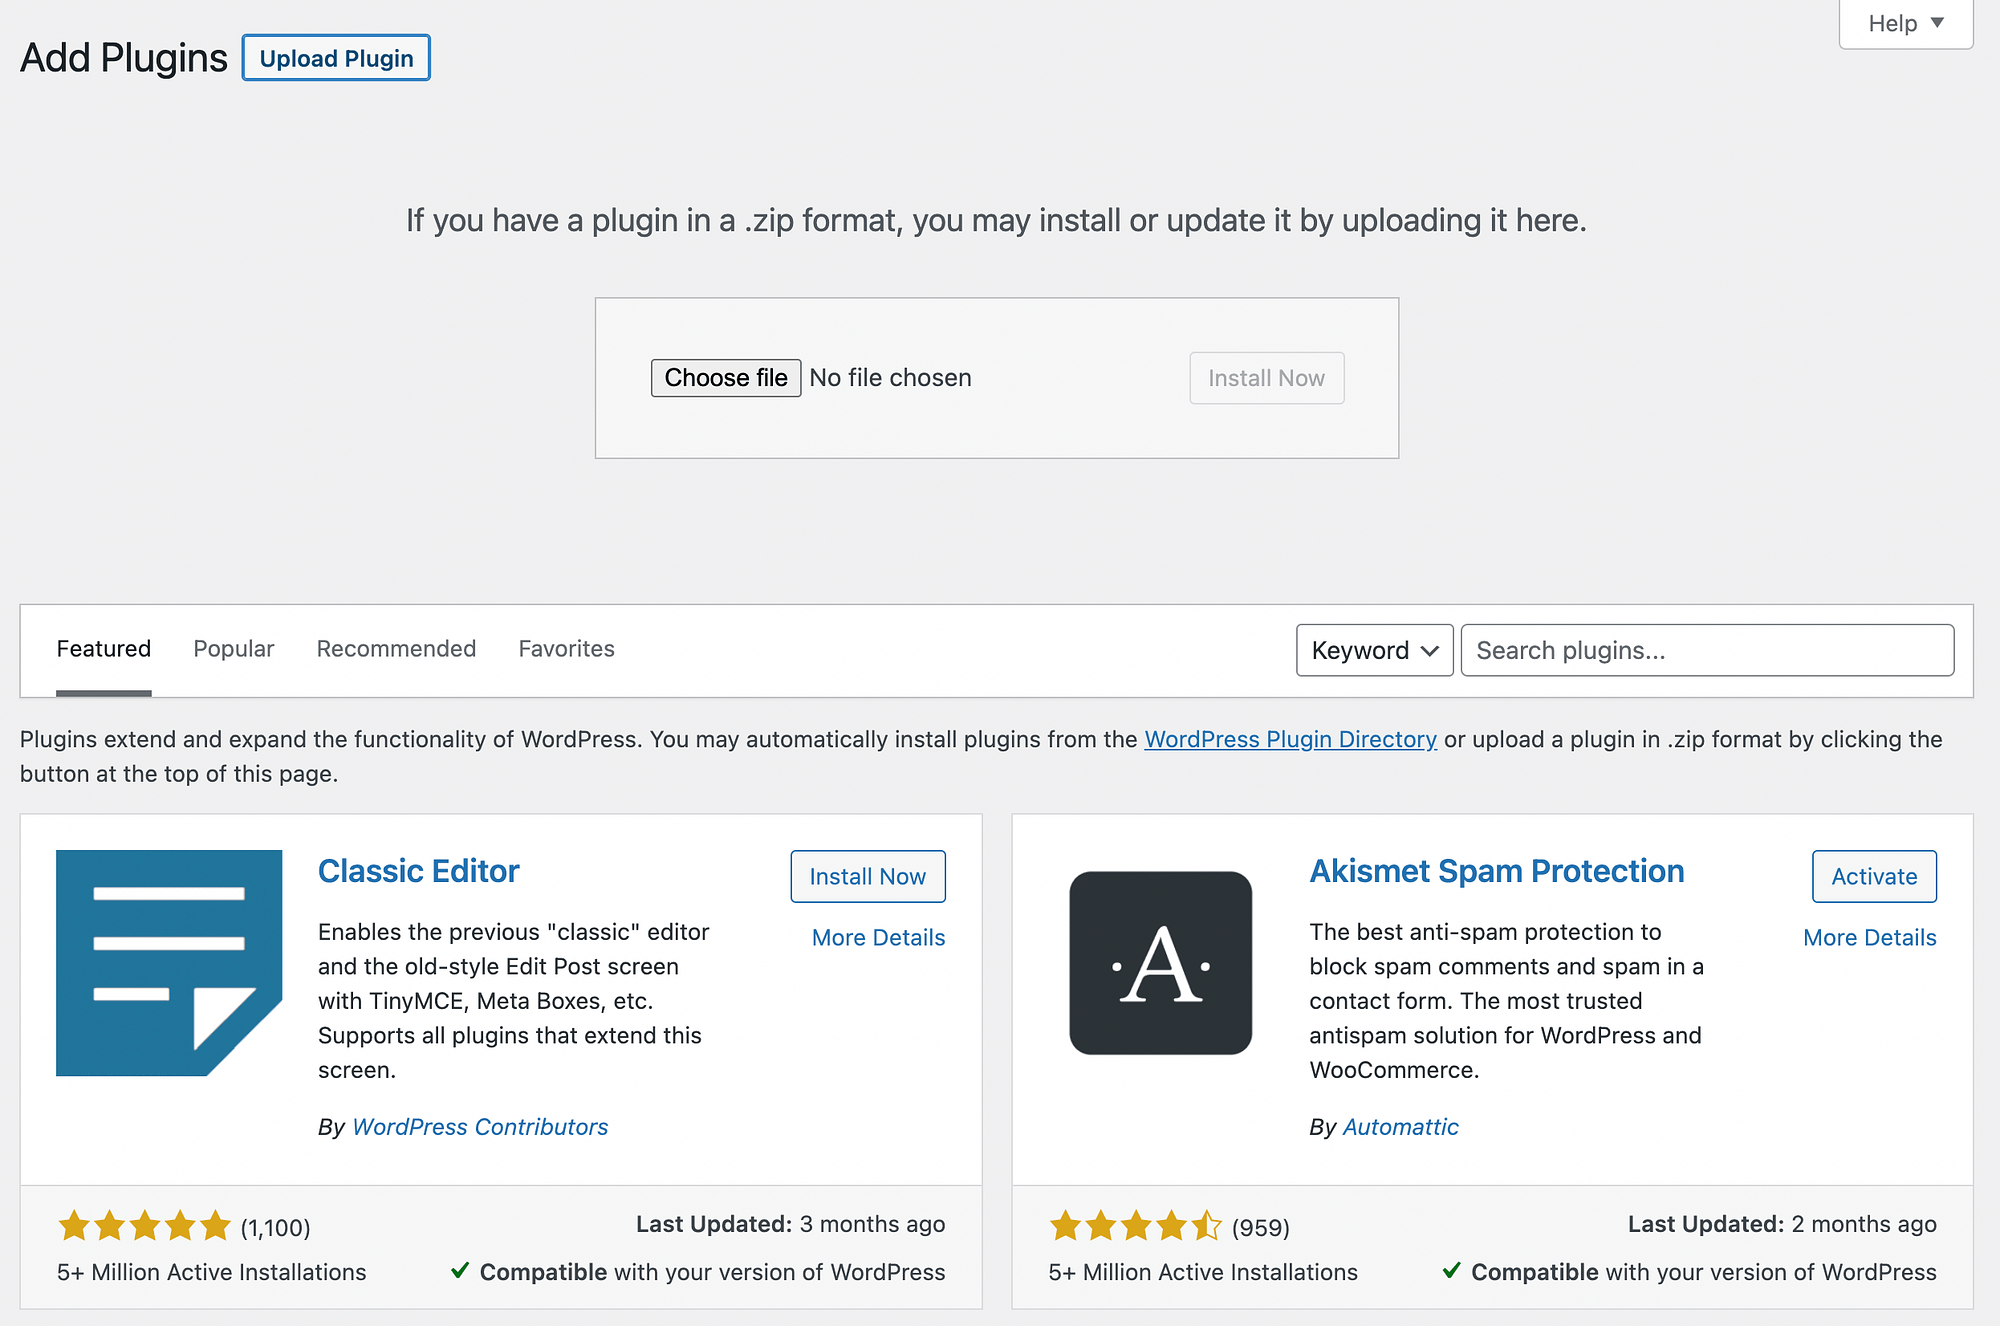Switch to the Popular tab
The image size is (2000, 1326).
[234, 649]
